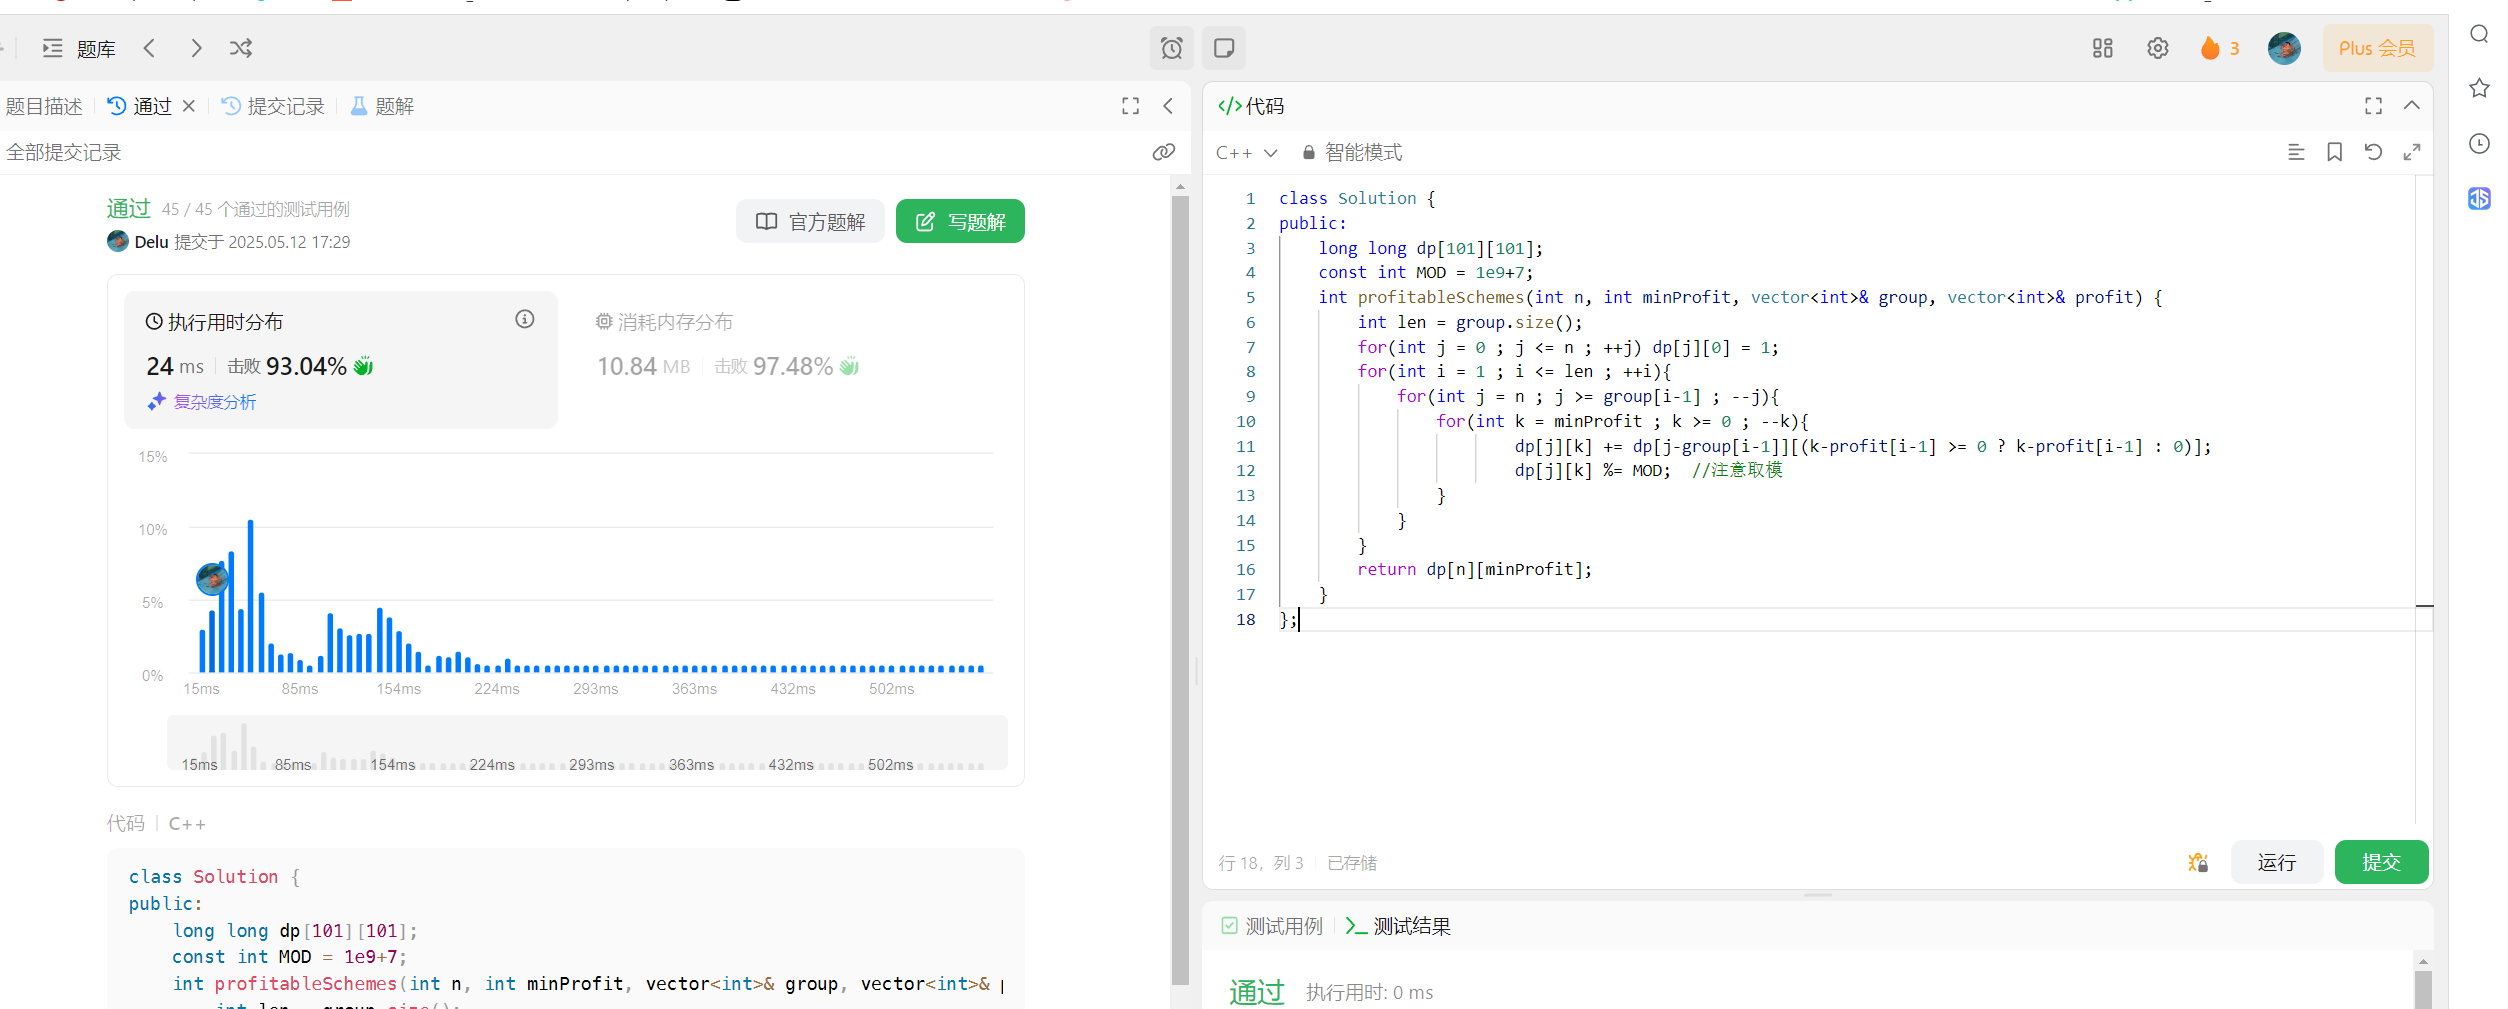Open user profile avatar menu
Viewport: 2508px width, 1009px height.
click(2284, 48)
